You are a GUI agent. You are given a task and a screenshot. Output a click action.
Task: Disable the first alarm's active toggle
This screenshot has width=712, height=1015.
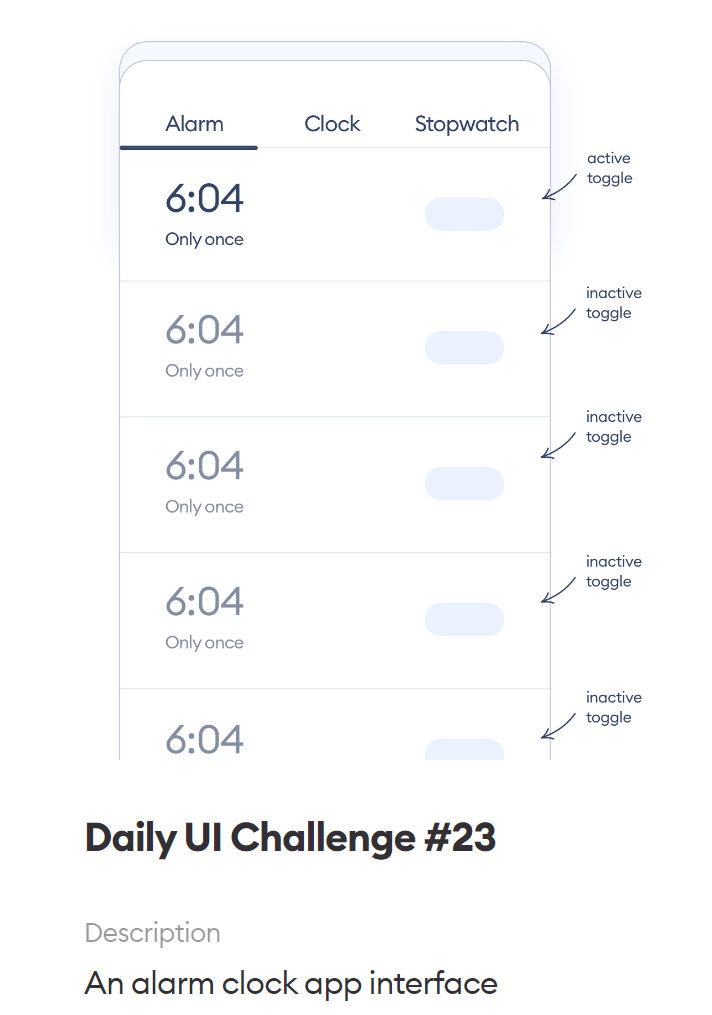[x=464, y=214]
